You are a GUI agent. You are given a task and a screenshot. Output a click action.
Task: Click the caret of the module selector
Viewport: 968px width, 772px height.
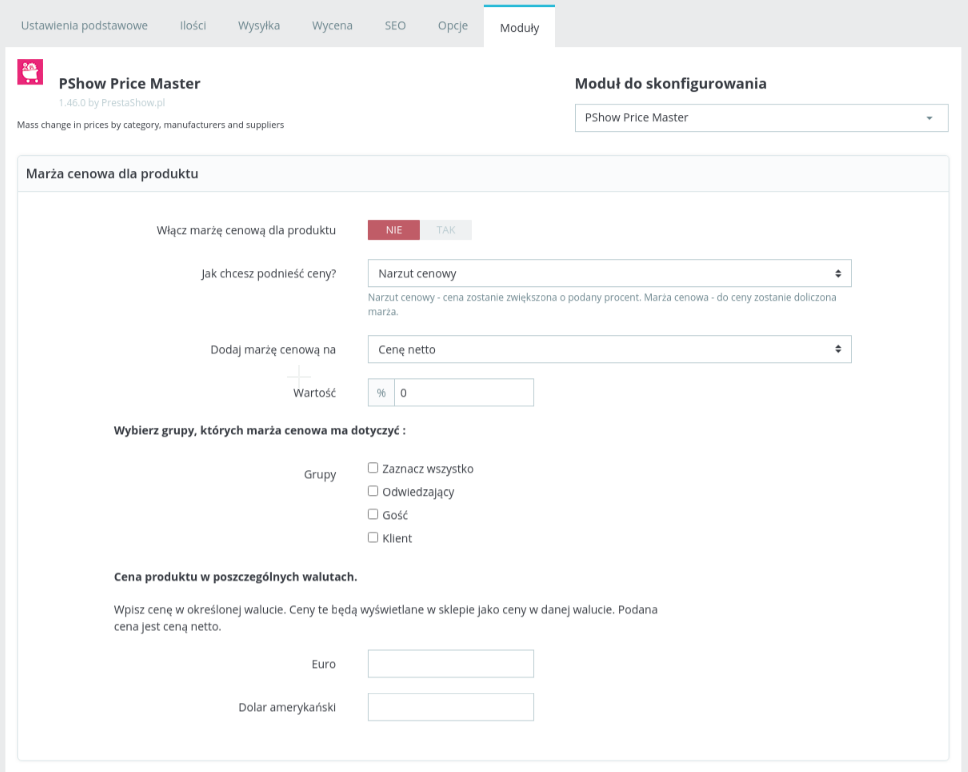(x=929, y=118)
